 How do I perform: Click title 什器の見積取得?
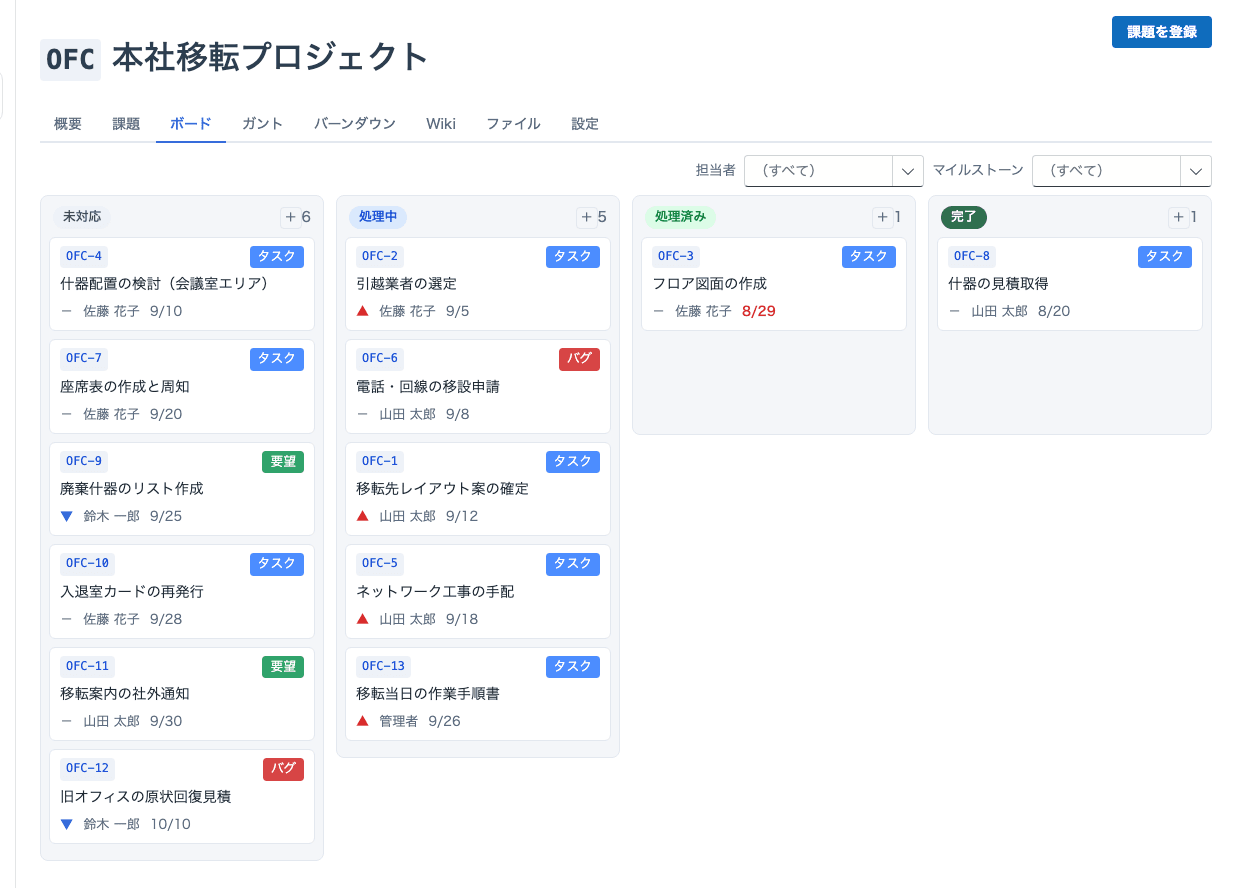point(998,284)
